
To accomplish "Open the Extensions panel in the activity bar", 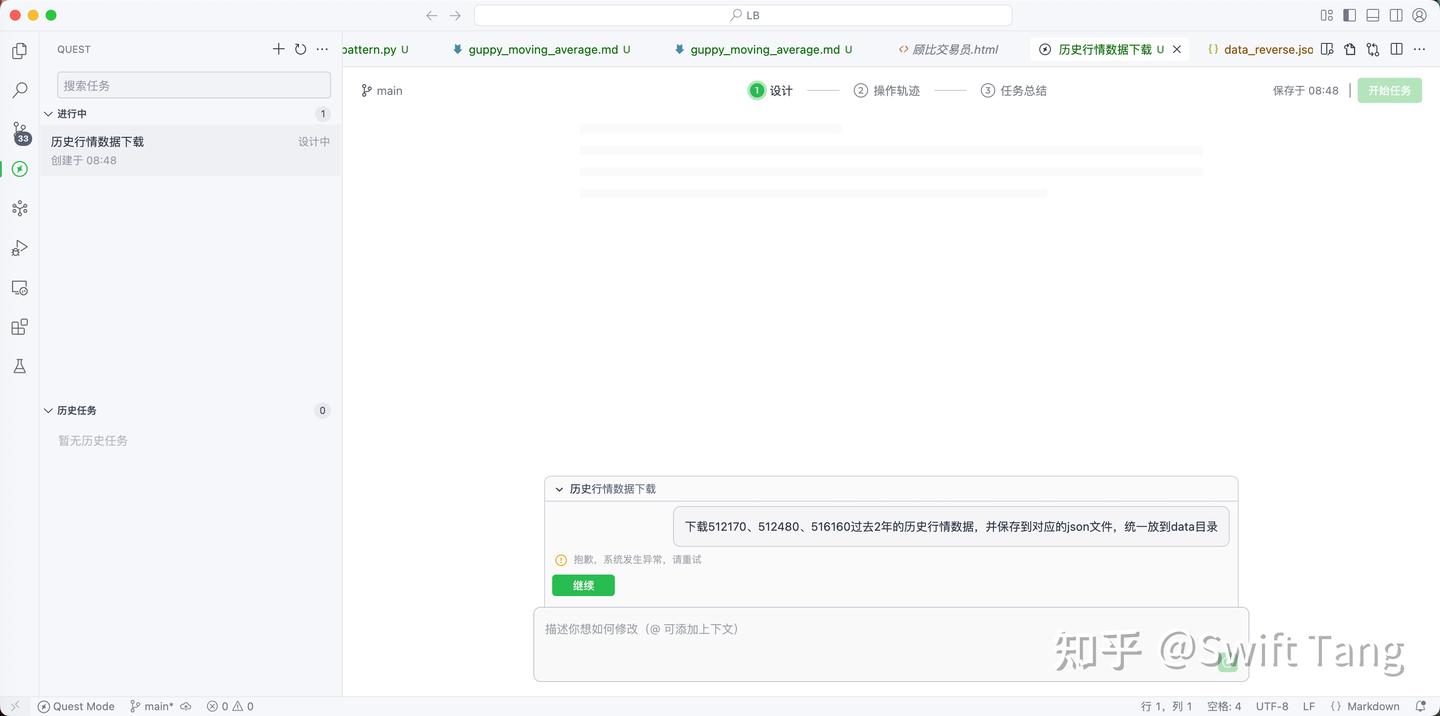I will pyautogui.click(x=19, y=326).
